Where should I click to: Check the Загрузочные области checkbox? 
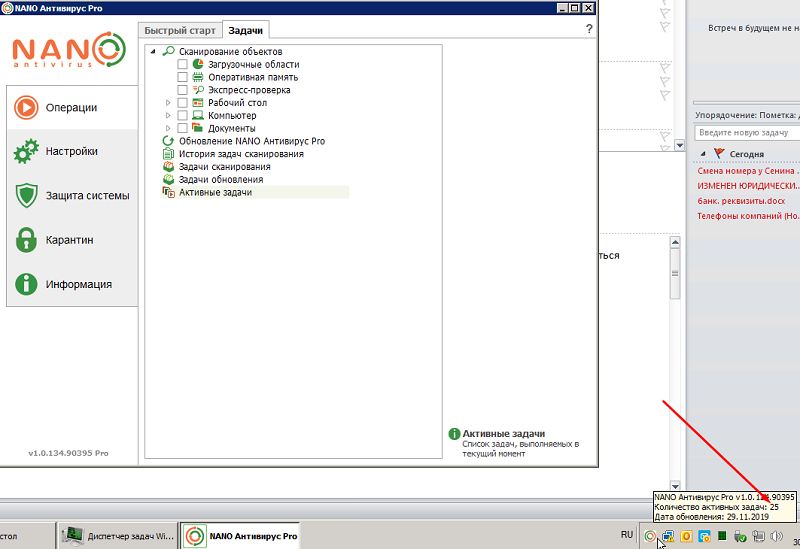click(x=182, y=64)
